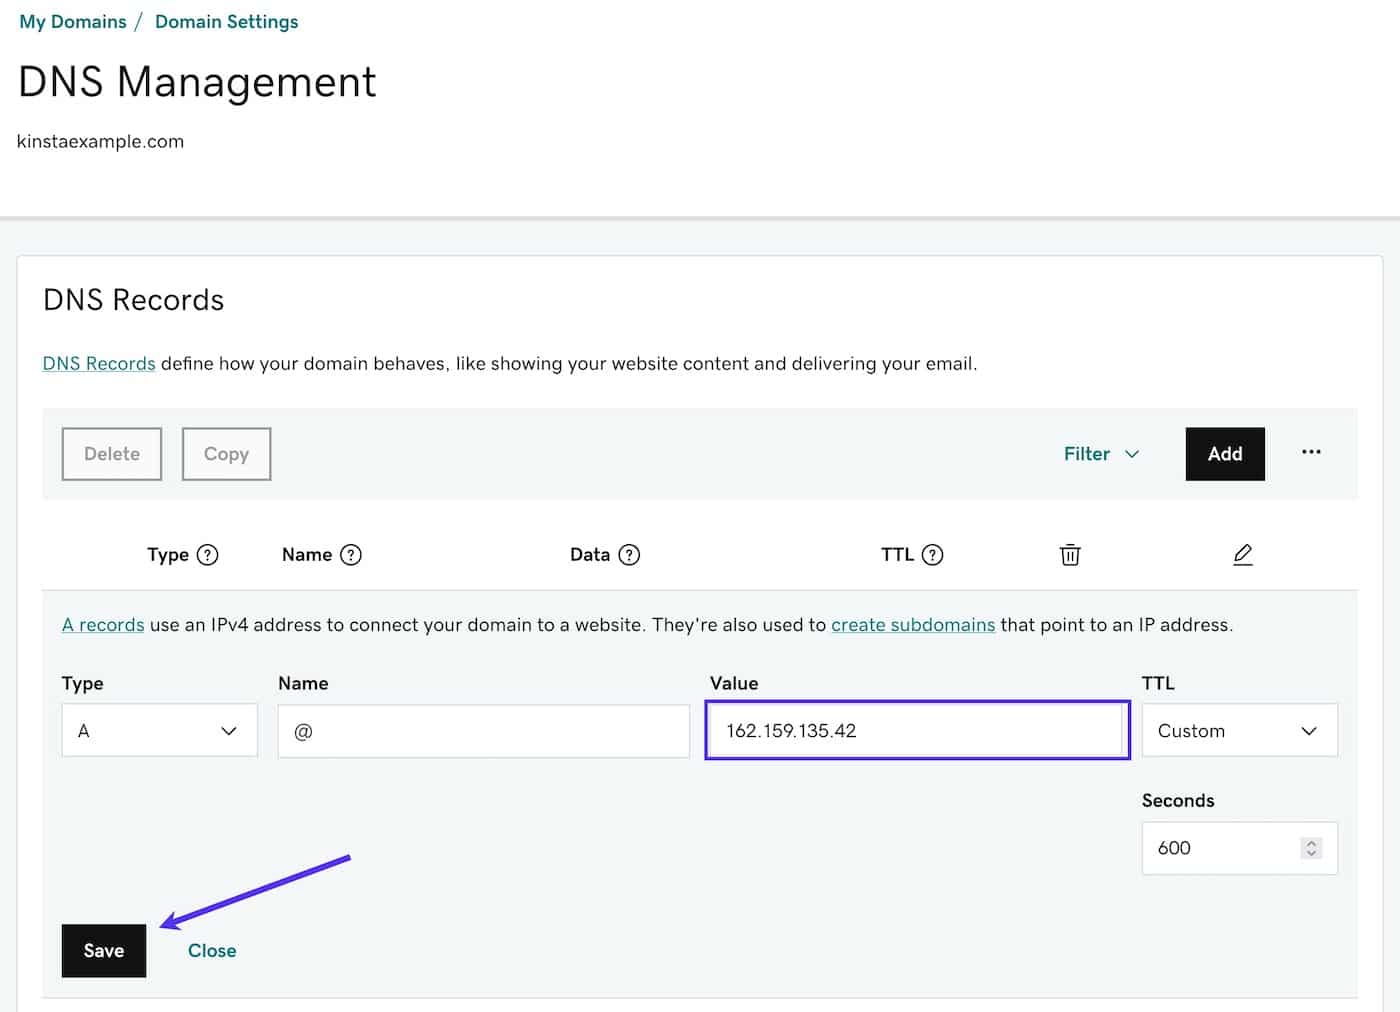The image size is (1400, 1012).
Task: Open the Name column help tooltip
Action: click(x=351, y=554)
